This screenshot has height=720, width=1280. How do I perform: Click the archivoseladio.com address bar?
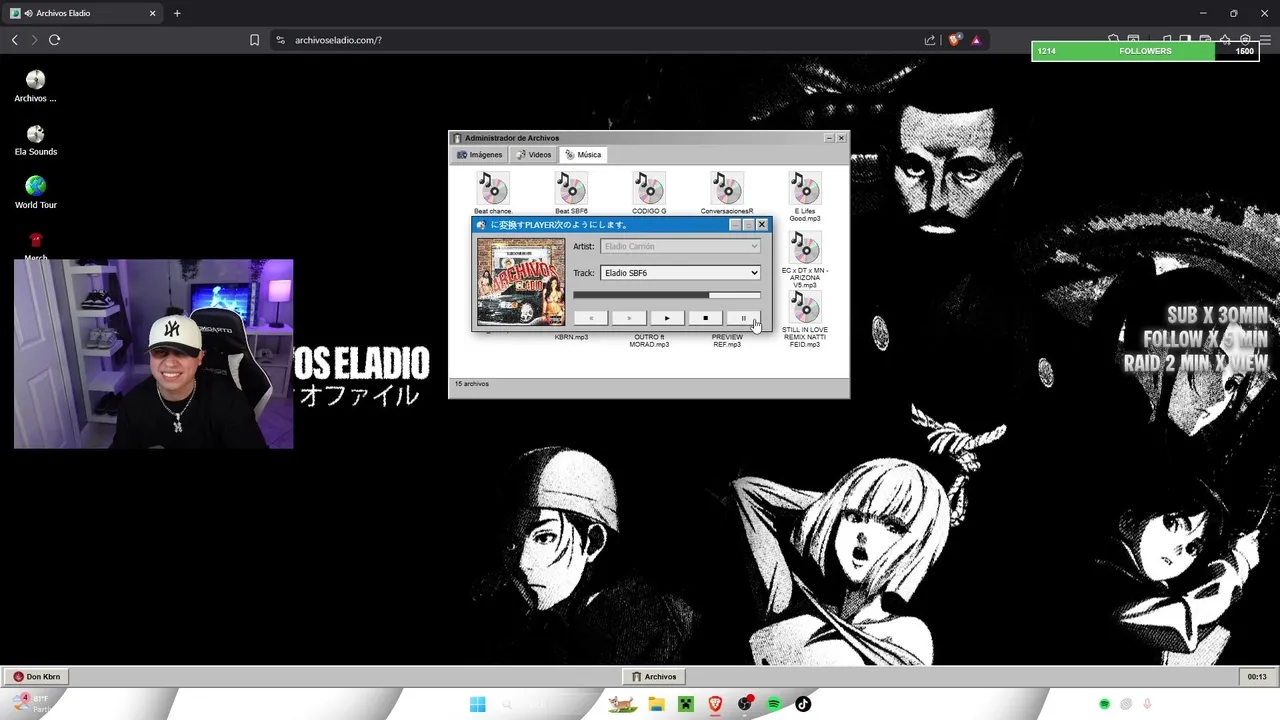click(600, 40)
